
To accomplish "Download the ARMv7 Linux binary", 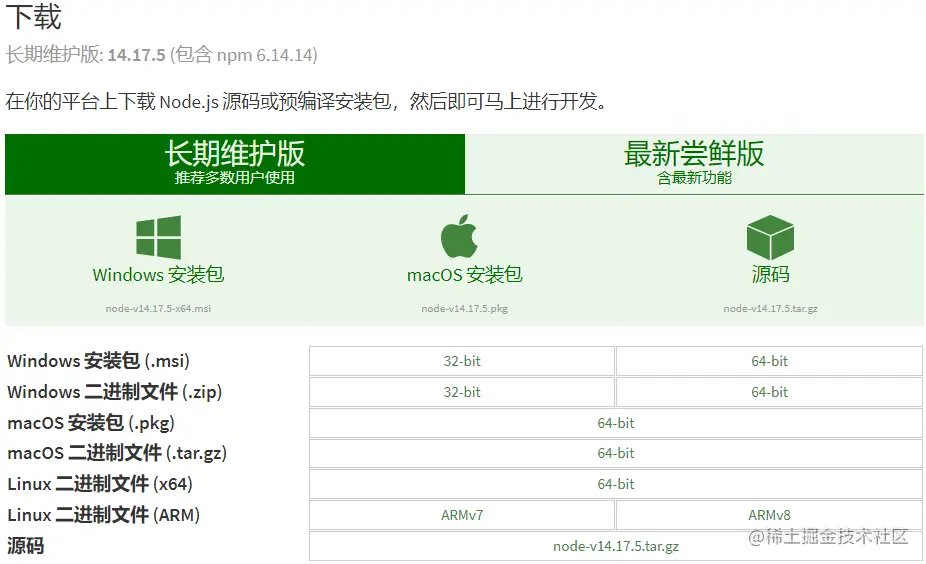I will click(x=462, y=515).
